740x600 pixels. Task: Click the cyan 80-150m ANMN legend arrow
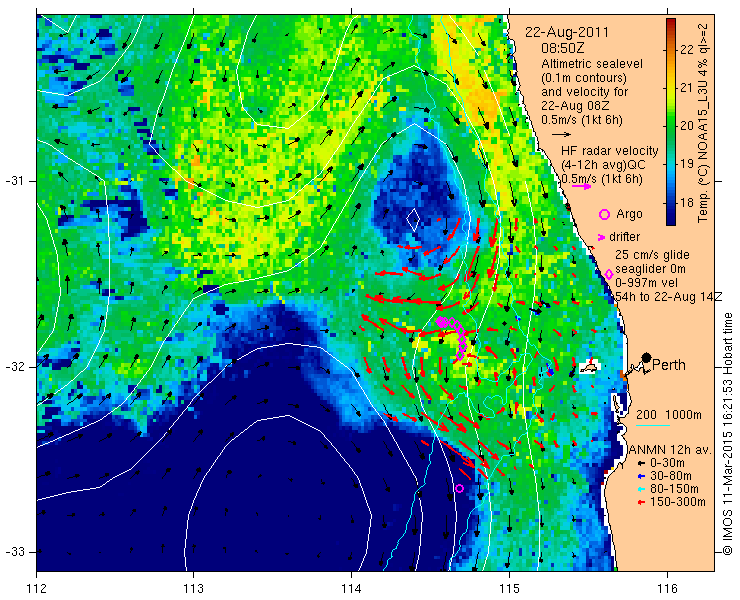coord(641,489)
